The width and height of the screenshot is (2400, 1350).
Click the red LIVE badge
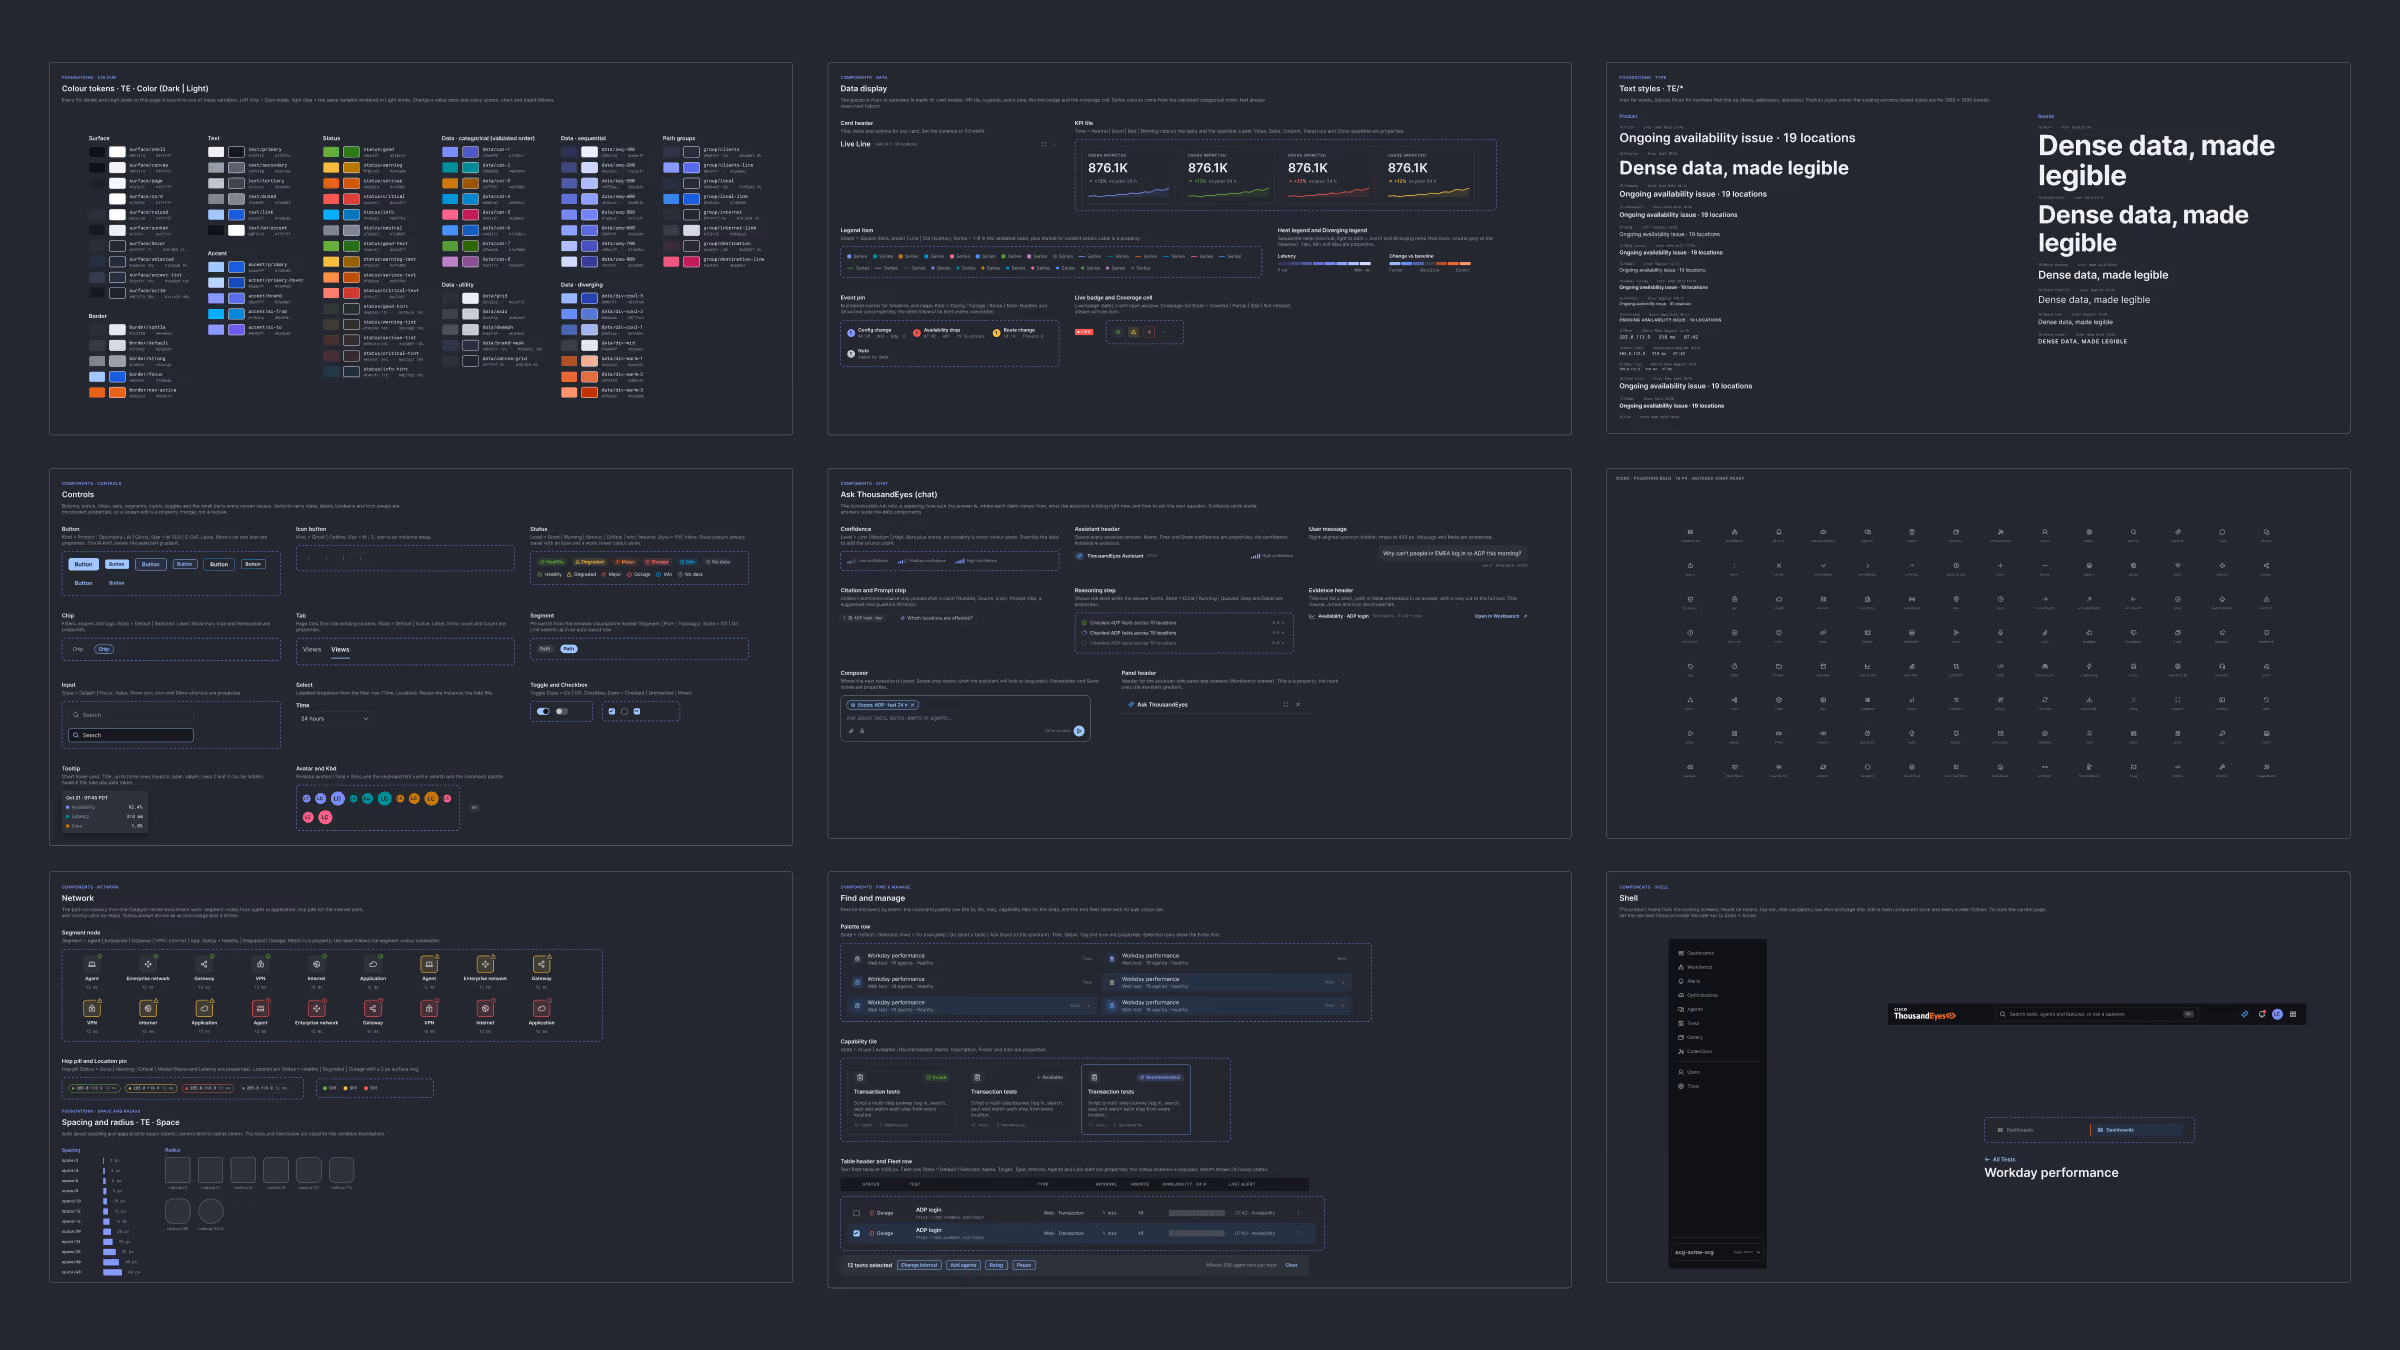tap(1084, 332)
